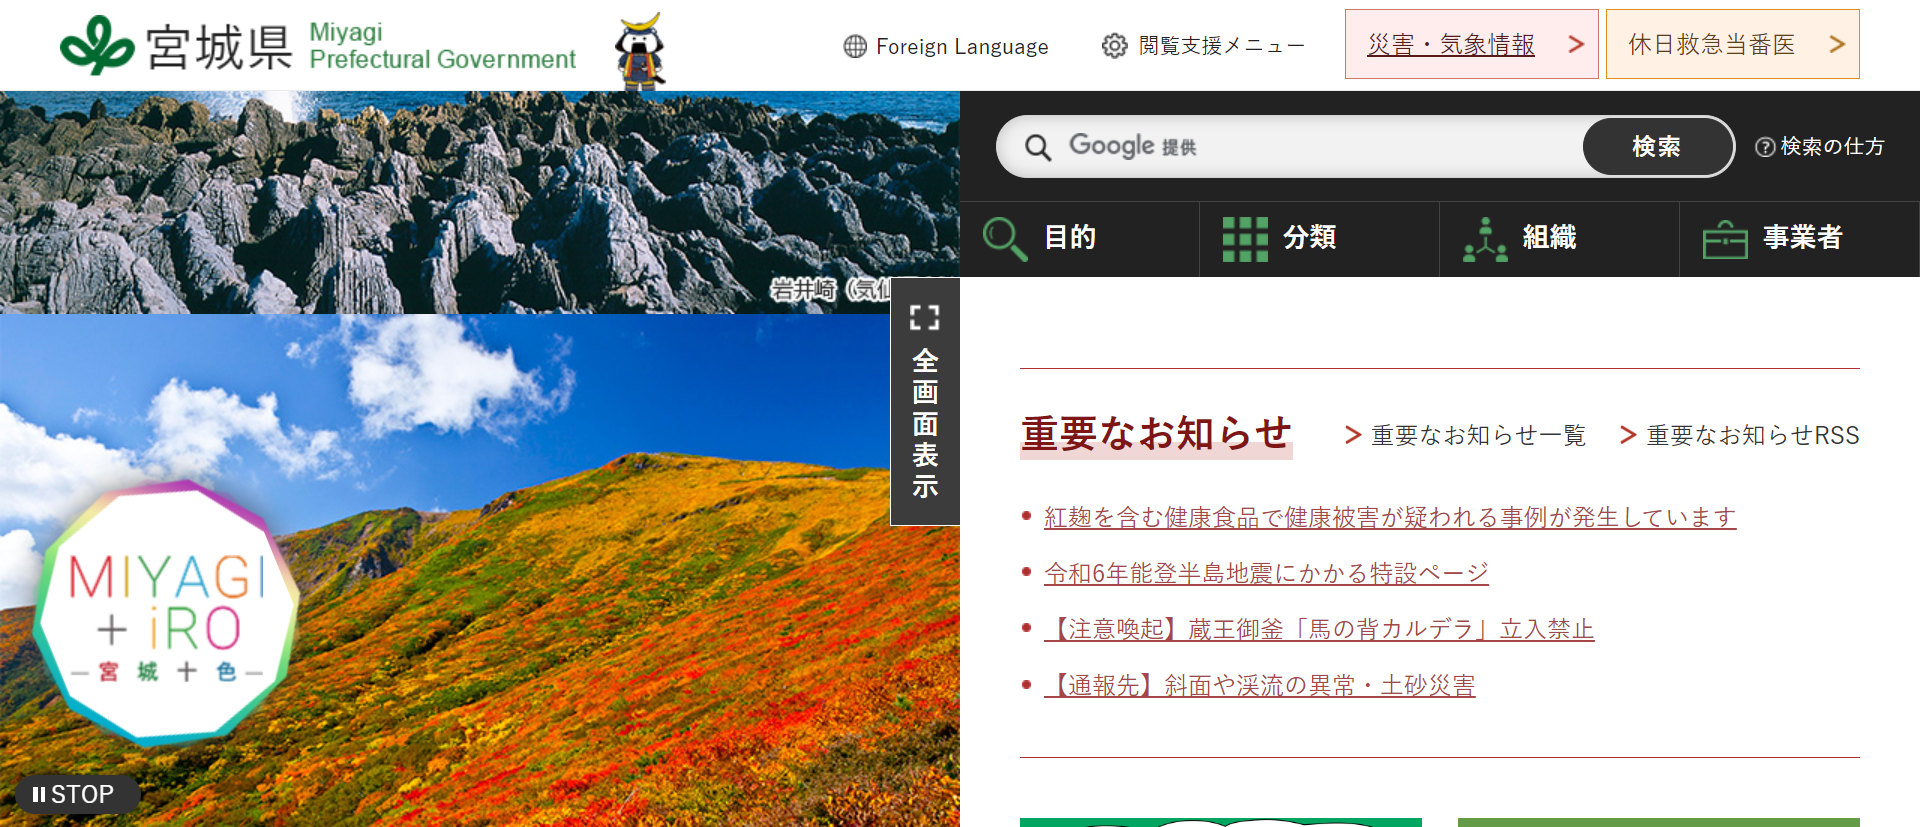Open the 重要なお知らせ一覧 link
This screenshot has height=827, width=1920.
click(1466, 435)
